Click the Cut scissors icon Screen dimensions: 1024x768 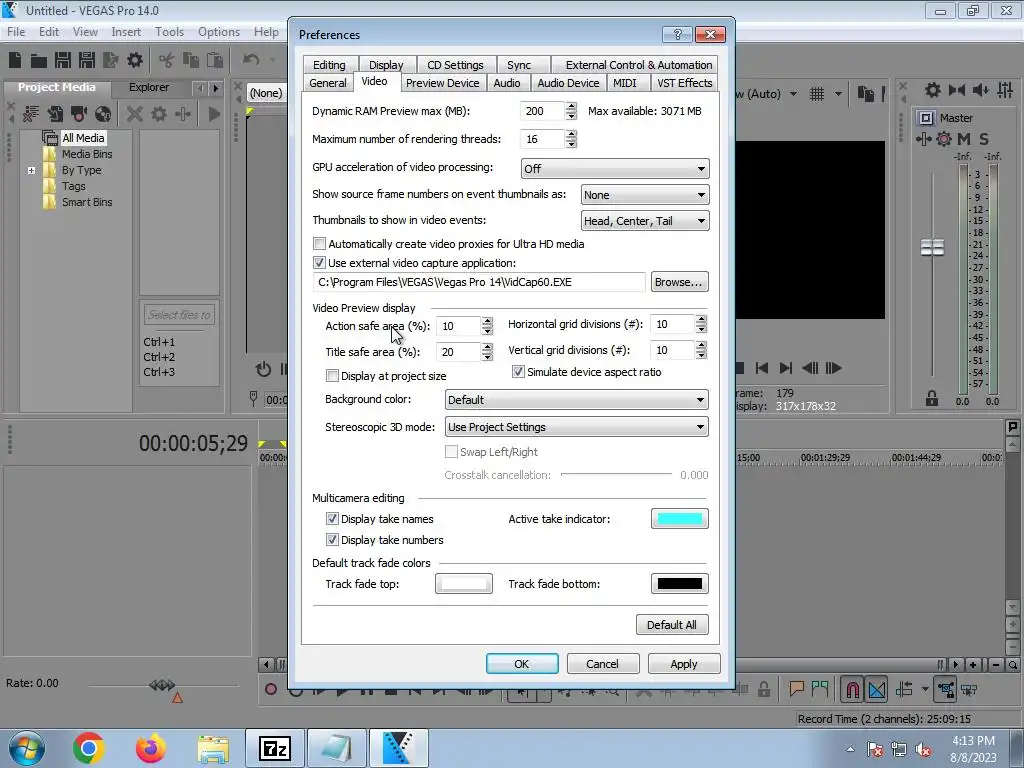click(x=167, y=61)
